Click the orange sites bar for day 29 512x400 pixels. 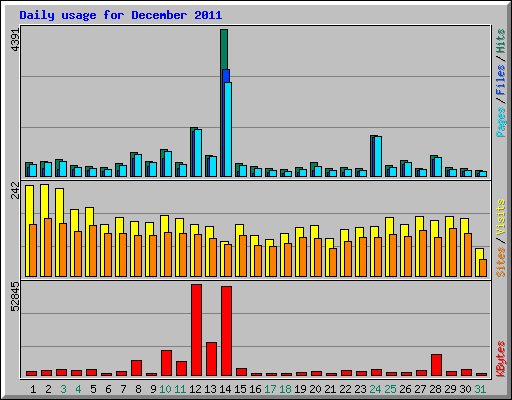[x=453, y=252]
